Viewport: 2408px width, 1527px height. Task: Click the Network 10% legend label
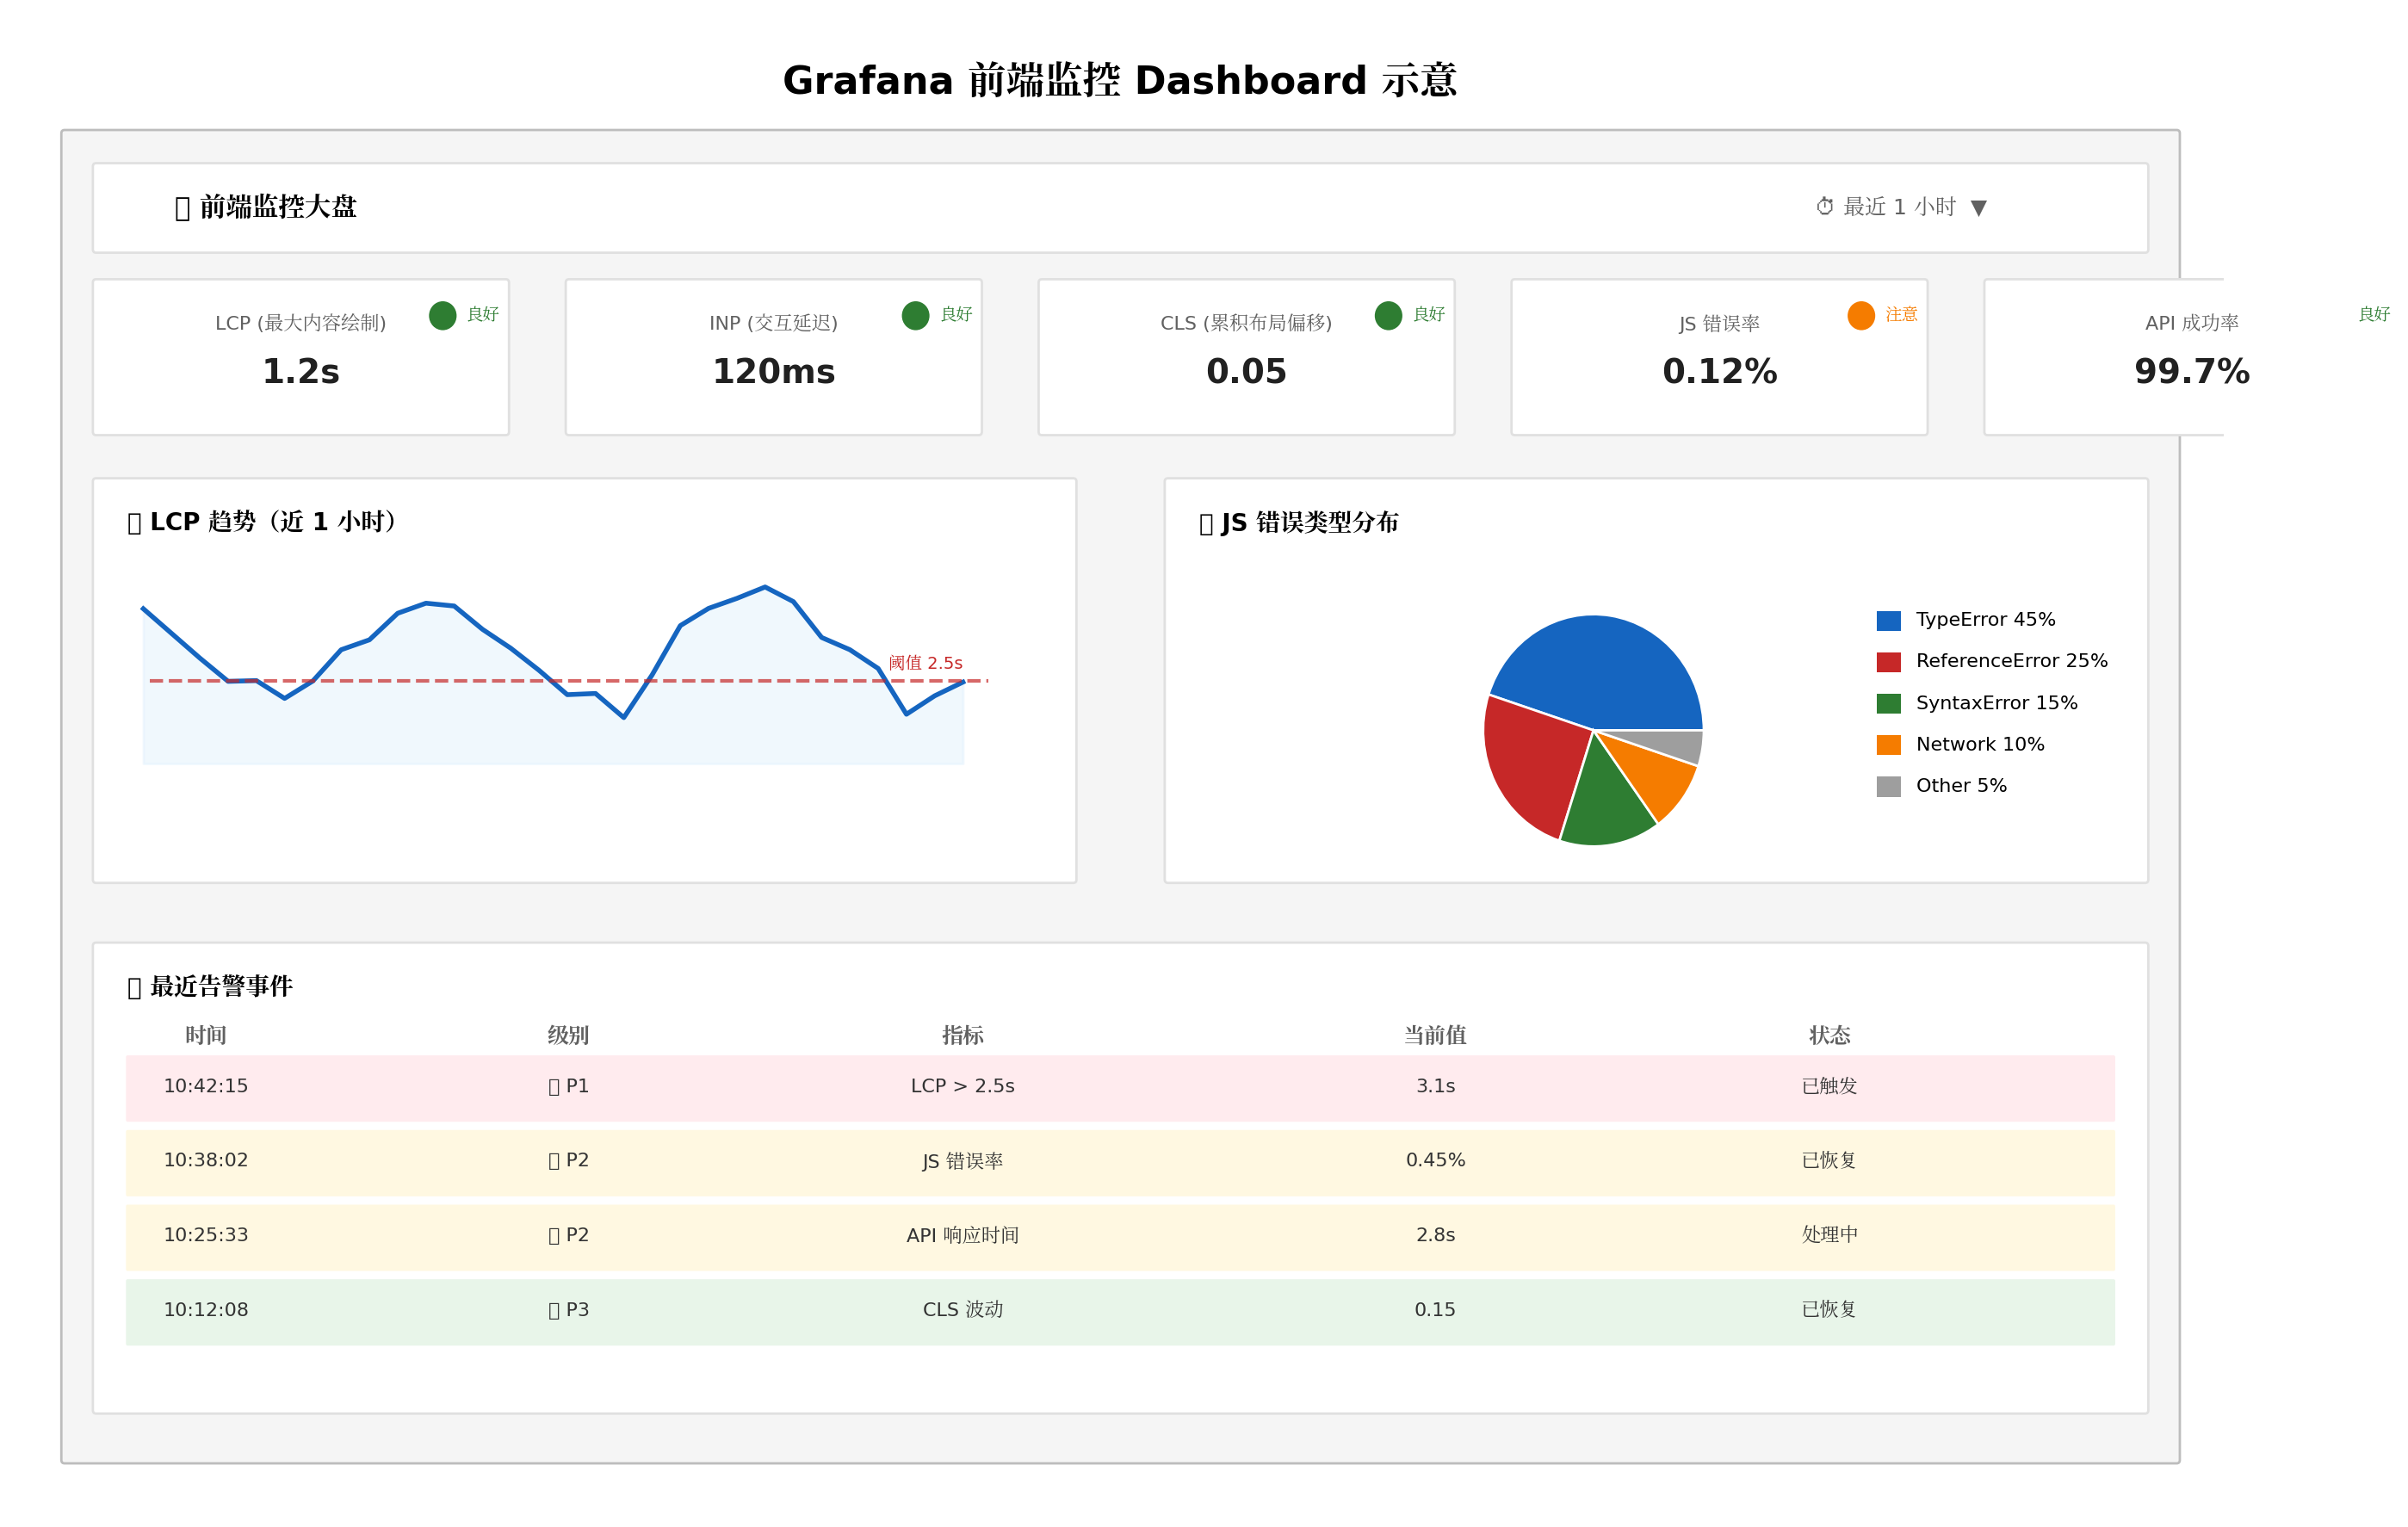[x=1980, y=744]
